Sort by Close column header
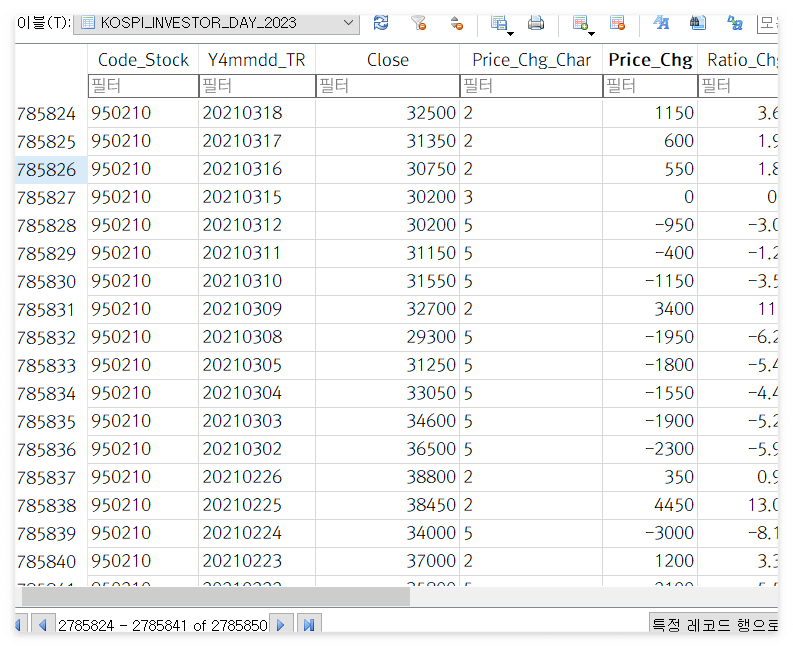The height and width of the screenshot is (647, 793). pos(387,60)
